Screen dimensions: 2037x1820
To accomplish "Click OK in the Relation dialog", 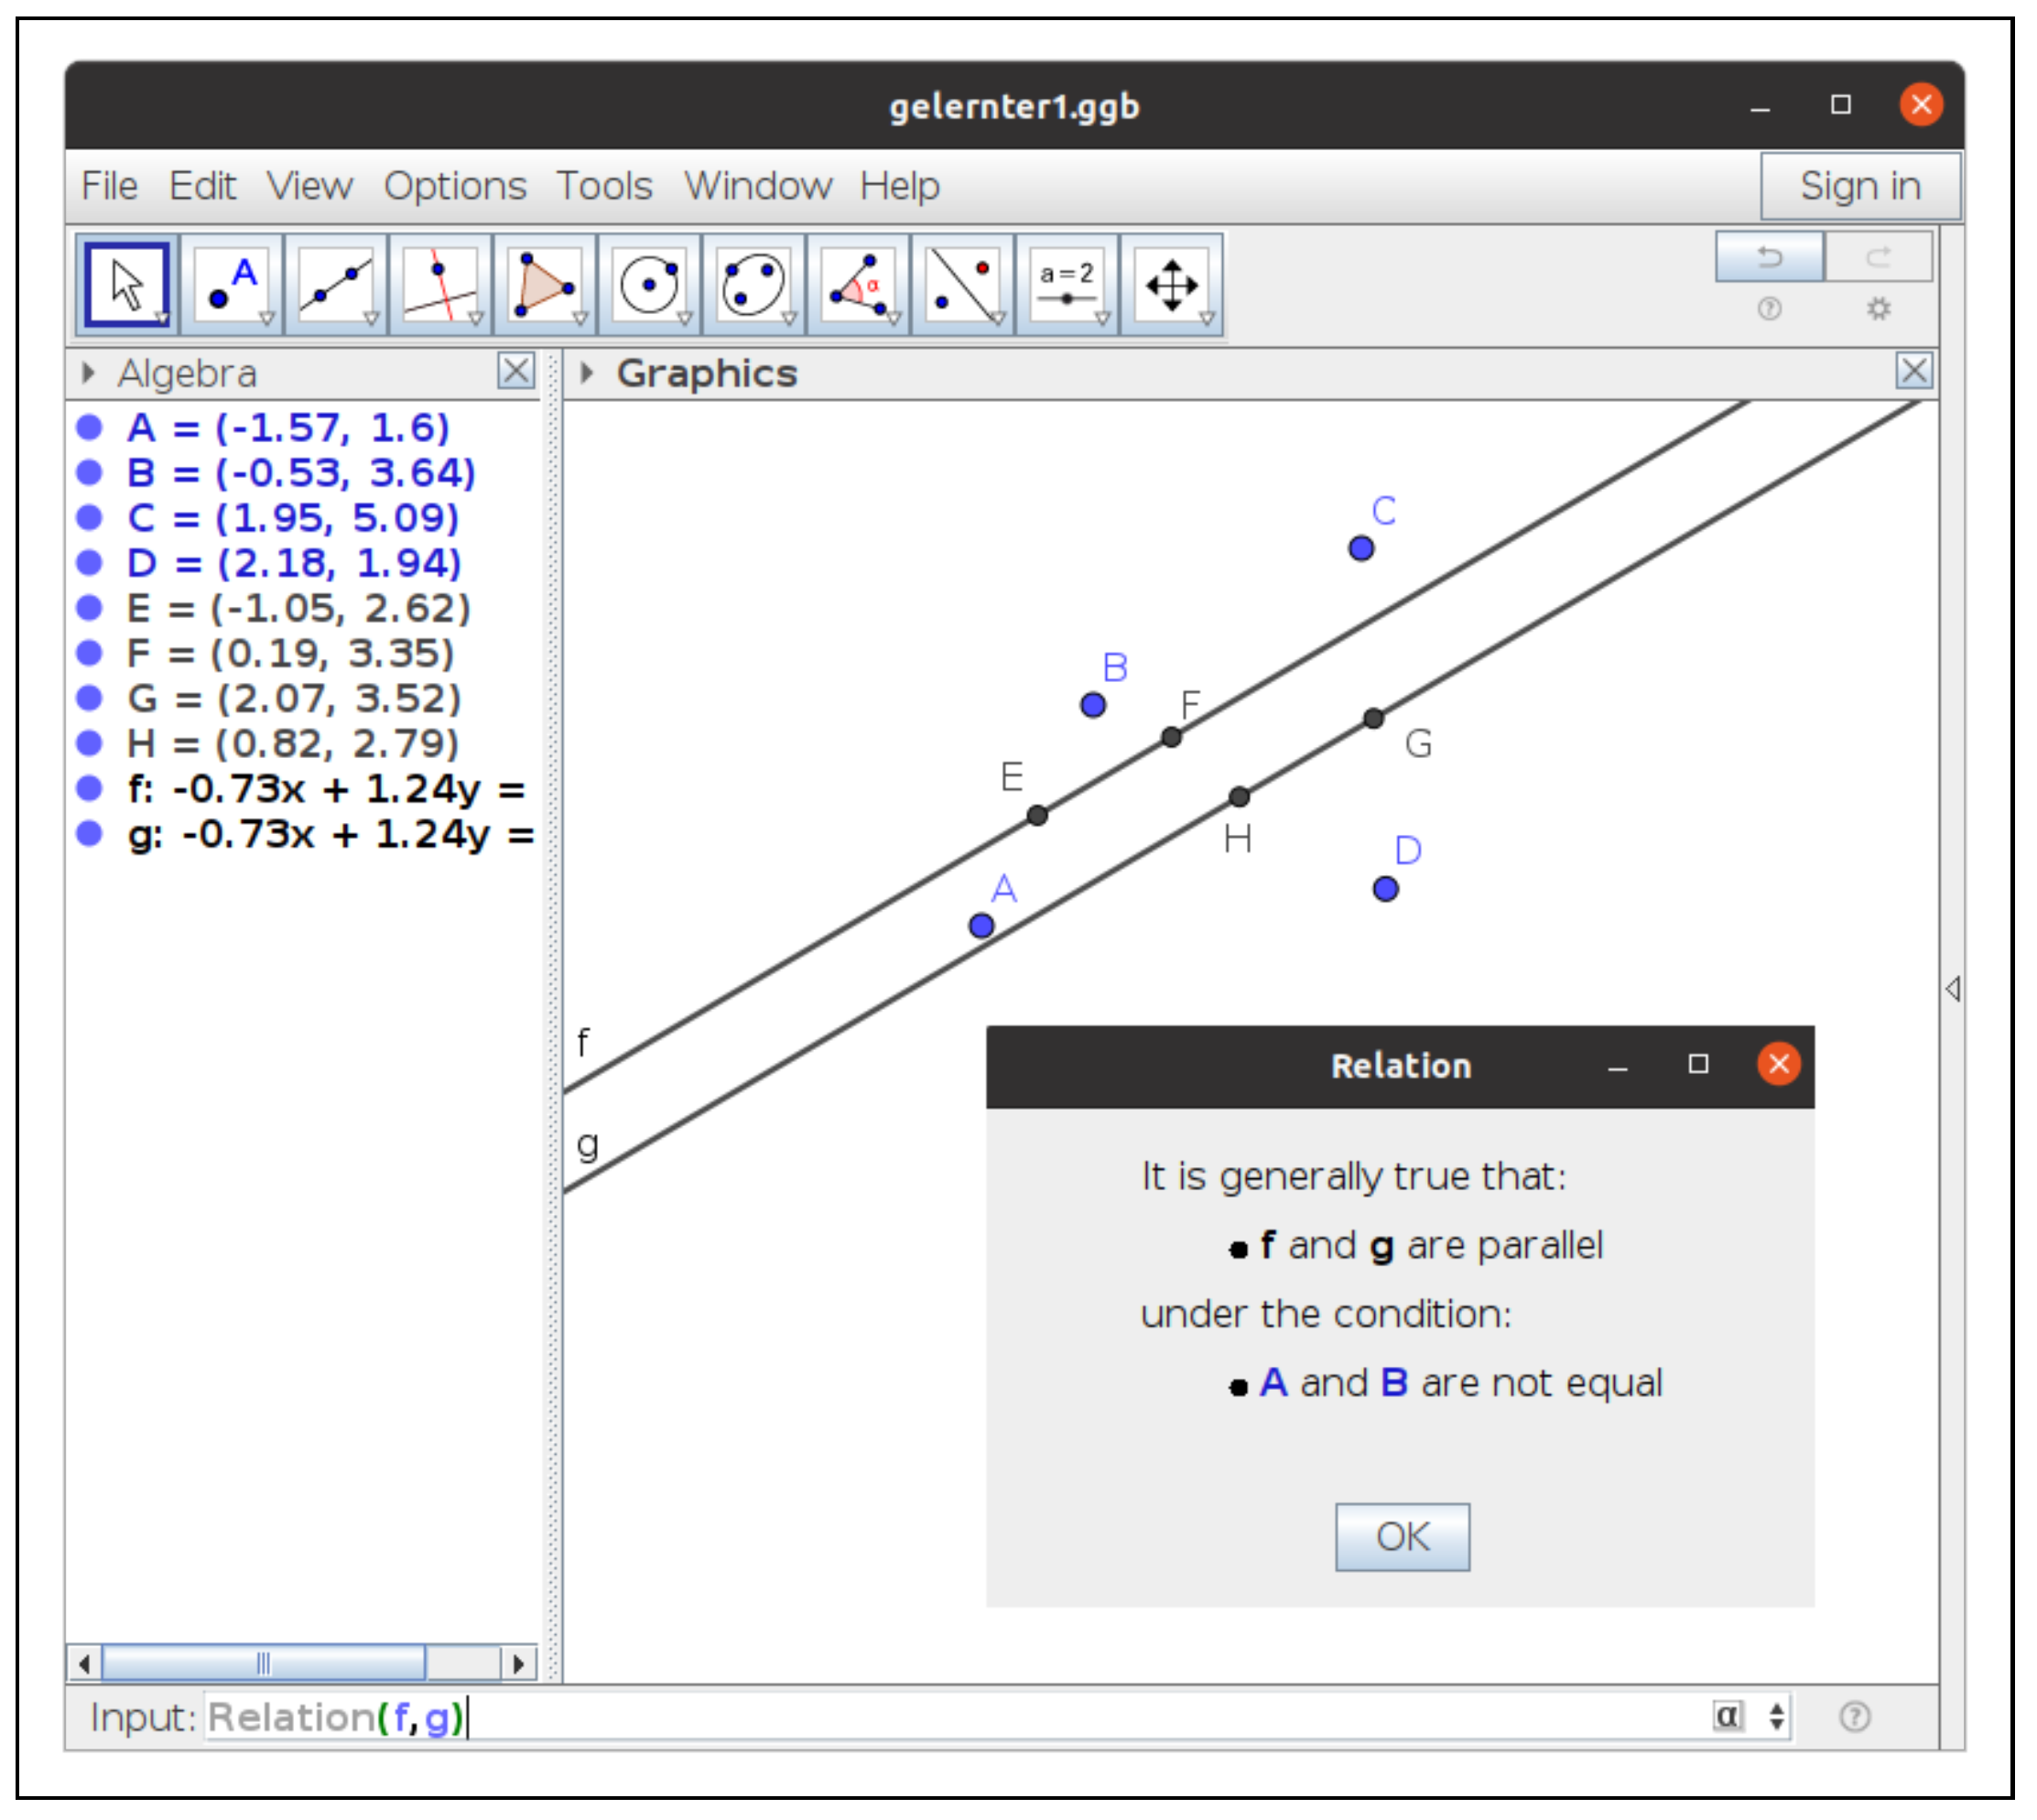I will 1402,1537.
